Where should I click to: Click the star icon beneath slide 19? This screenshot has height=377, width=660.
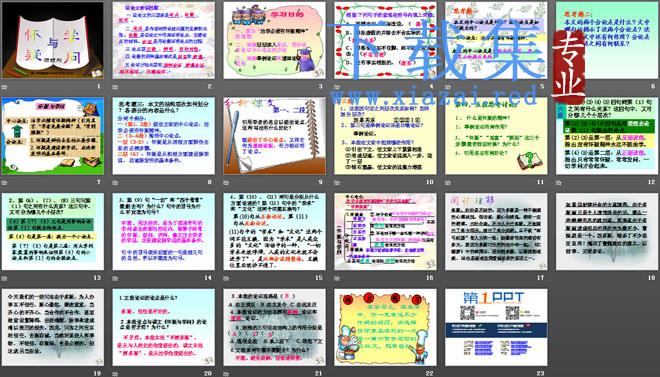tap(5, 373)
